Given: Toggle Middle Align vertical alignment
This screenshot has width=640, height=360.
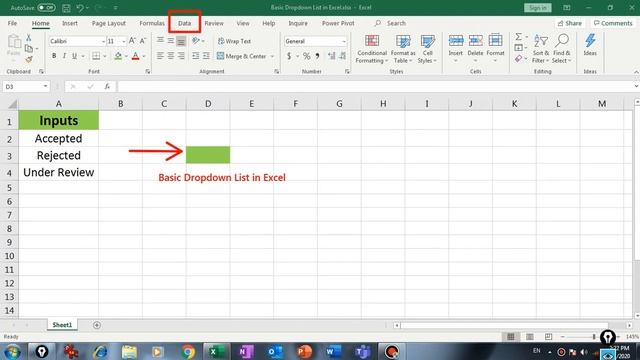Looking at the screenshot, I should coord(171,41).
